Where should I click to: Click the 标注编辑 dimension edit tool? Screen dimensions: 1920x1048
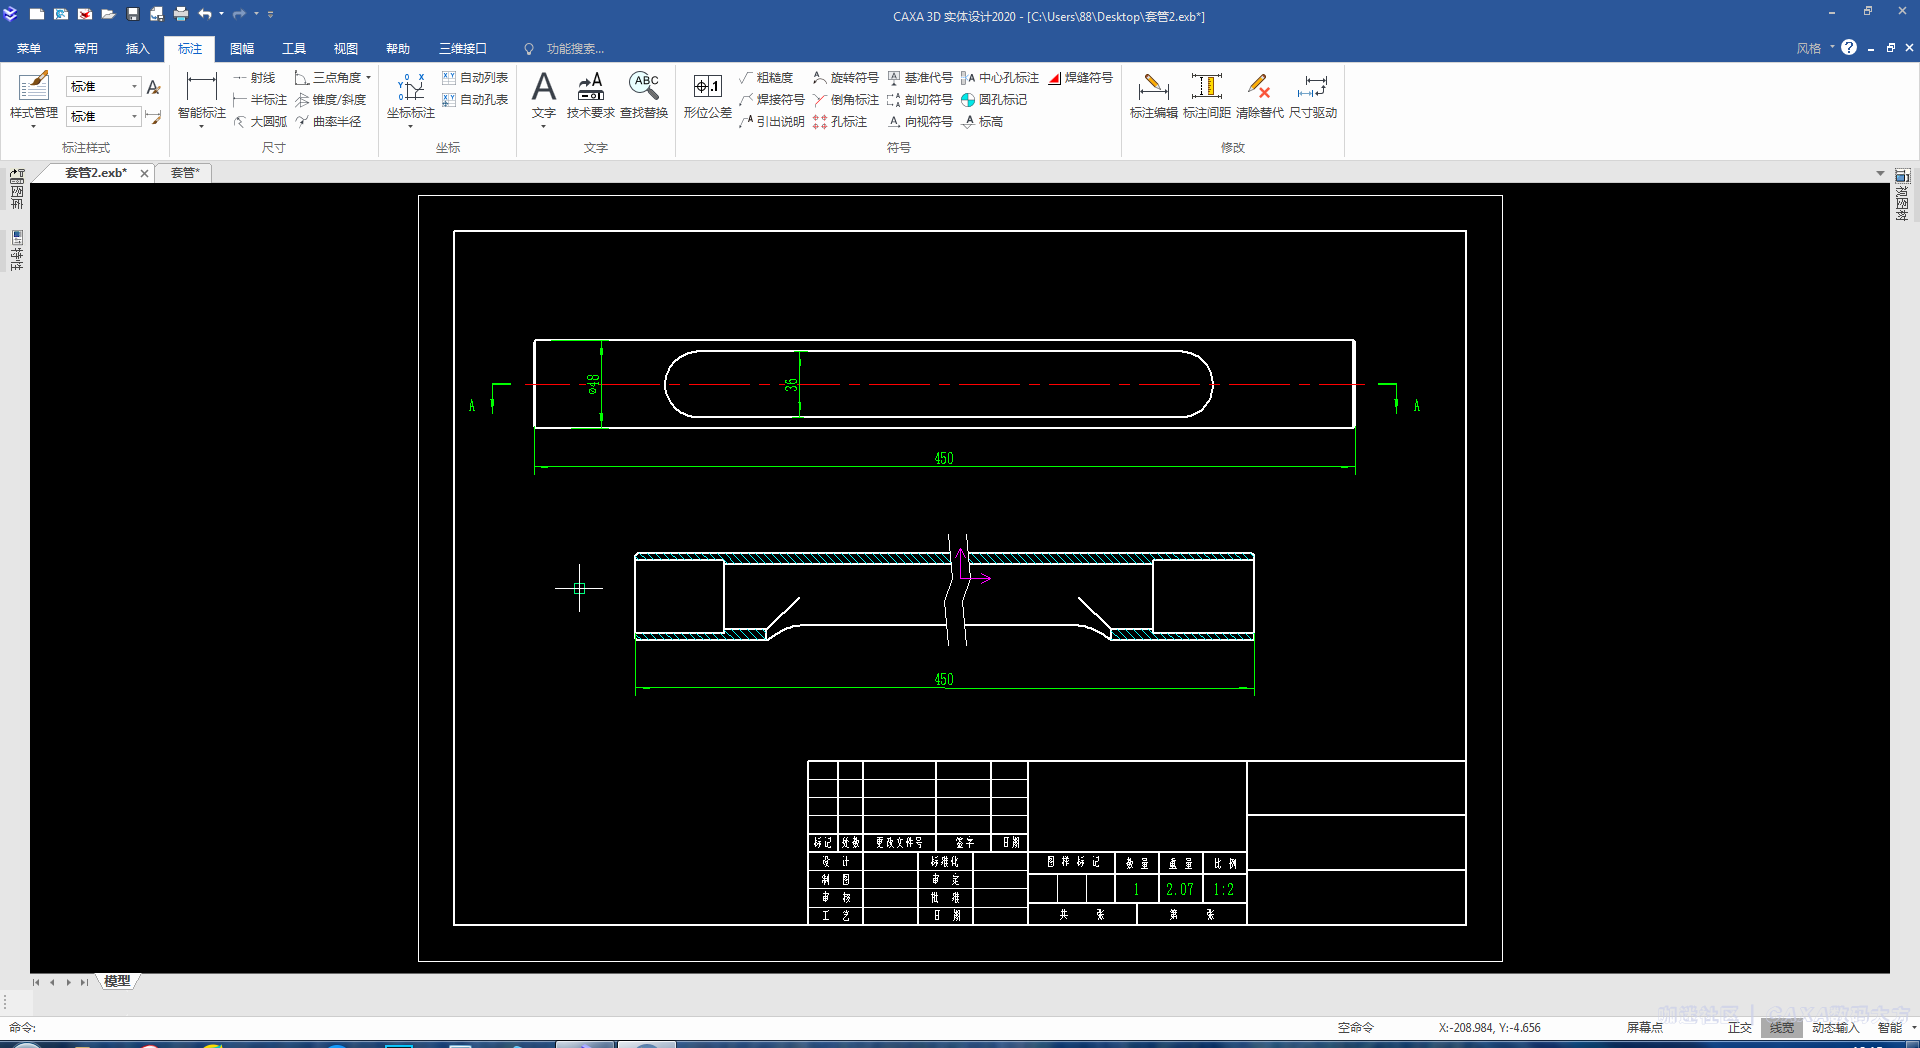tap(1153, 96)
